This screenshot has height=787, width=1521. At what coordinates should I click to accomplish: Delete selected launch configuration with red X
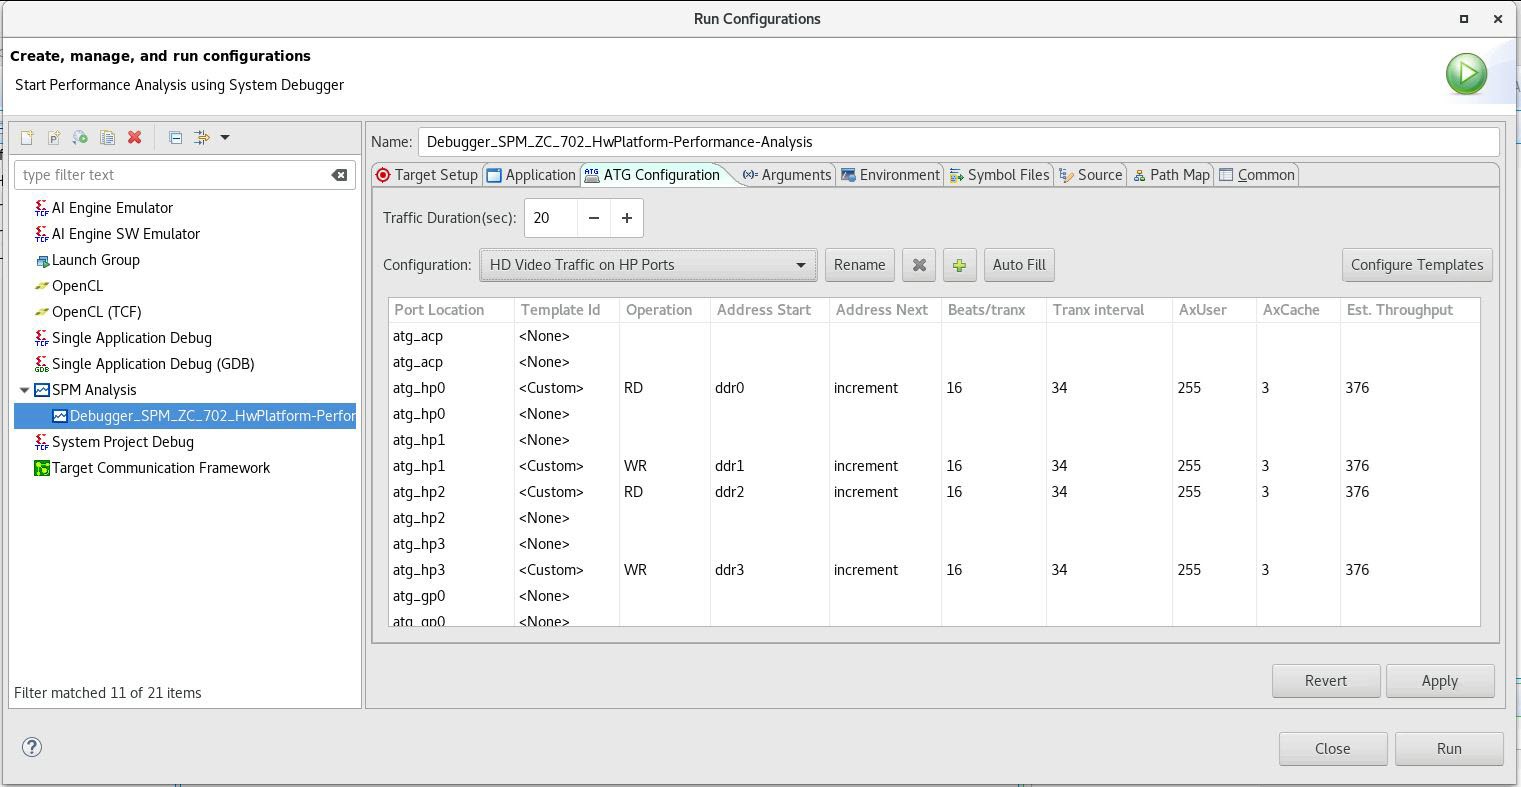coord(135,138)
